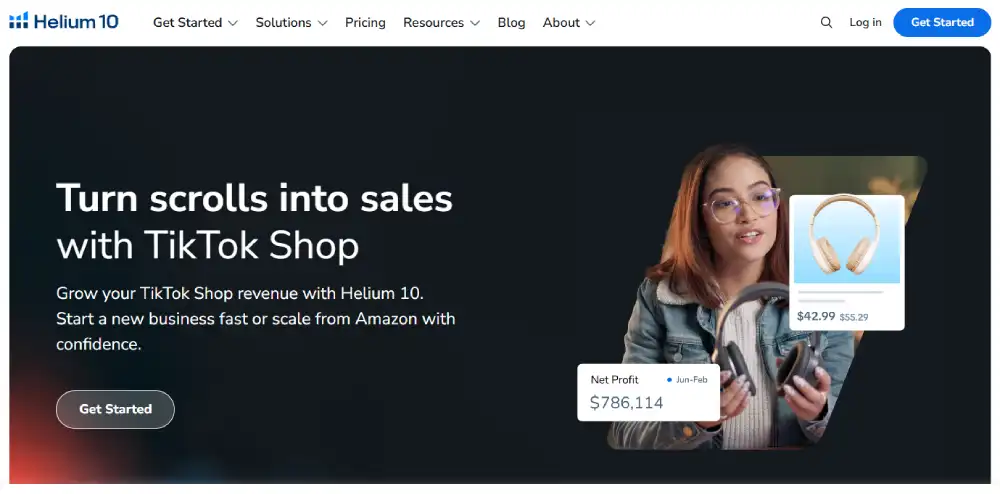1000x494 pixels.
Task: Open the Solutions nav item
Action: (284, 22)
